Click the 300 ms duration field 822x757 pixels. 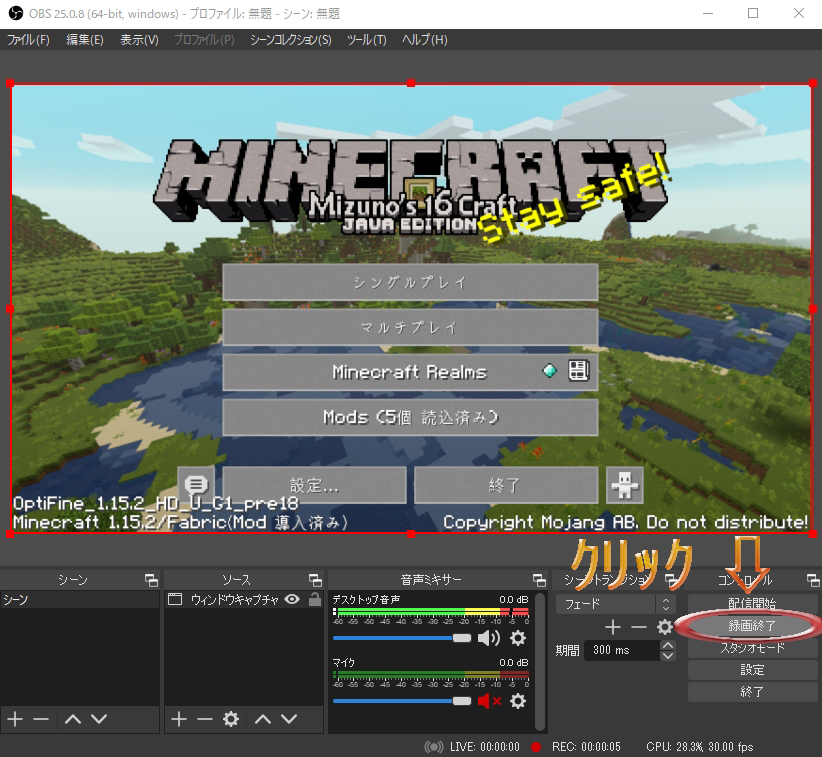622,650
